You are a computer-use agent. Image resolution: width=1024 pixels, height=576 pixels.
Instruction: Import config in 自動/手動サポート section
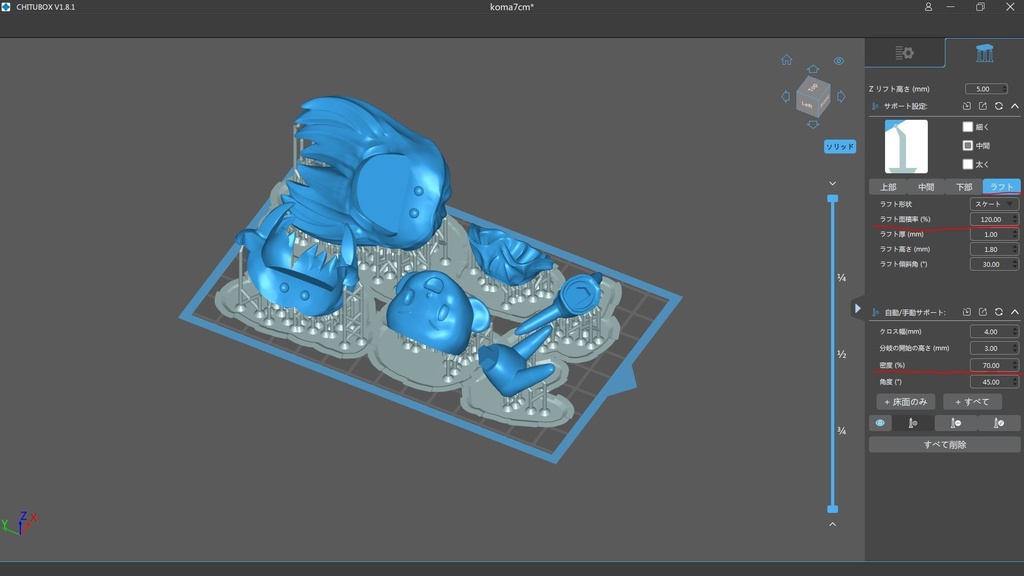967,312
